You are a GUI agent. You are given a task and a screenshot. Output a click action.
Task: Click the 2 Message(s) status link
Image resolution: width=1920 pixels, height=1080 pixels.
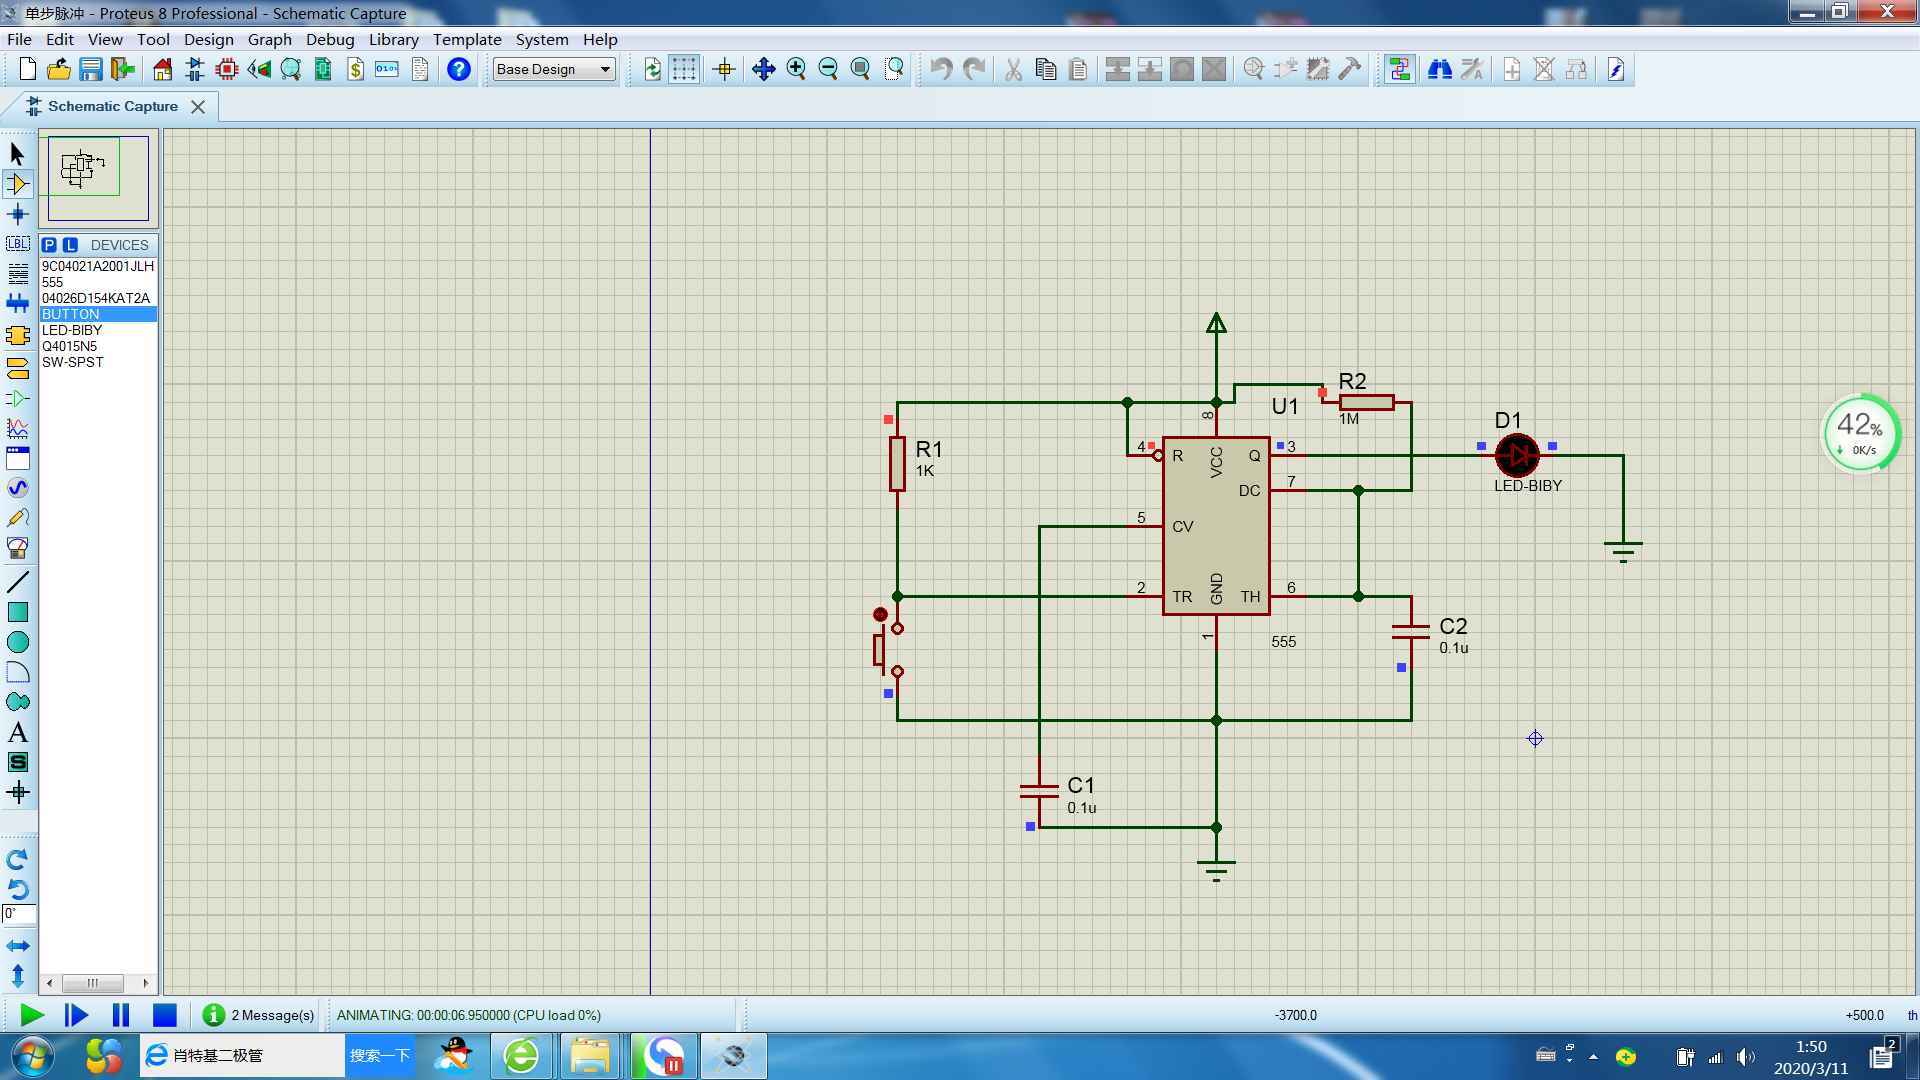[272, 1015]
